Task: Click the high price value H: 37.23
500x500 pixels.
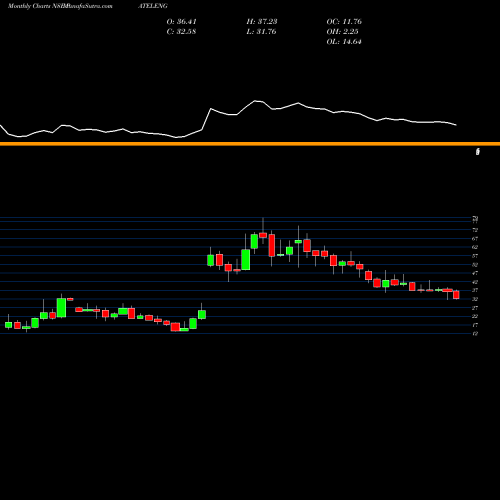Action: pyautogui.click(x=262, y=22)
